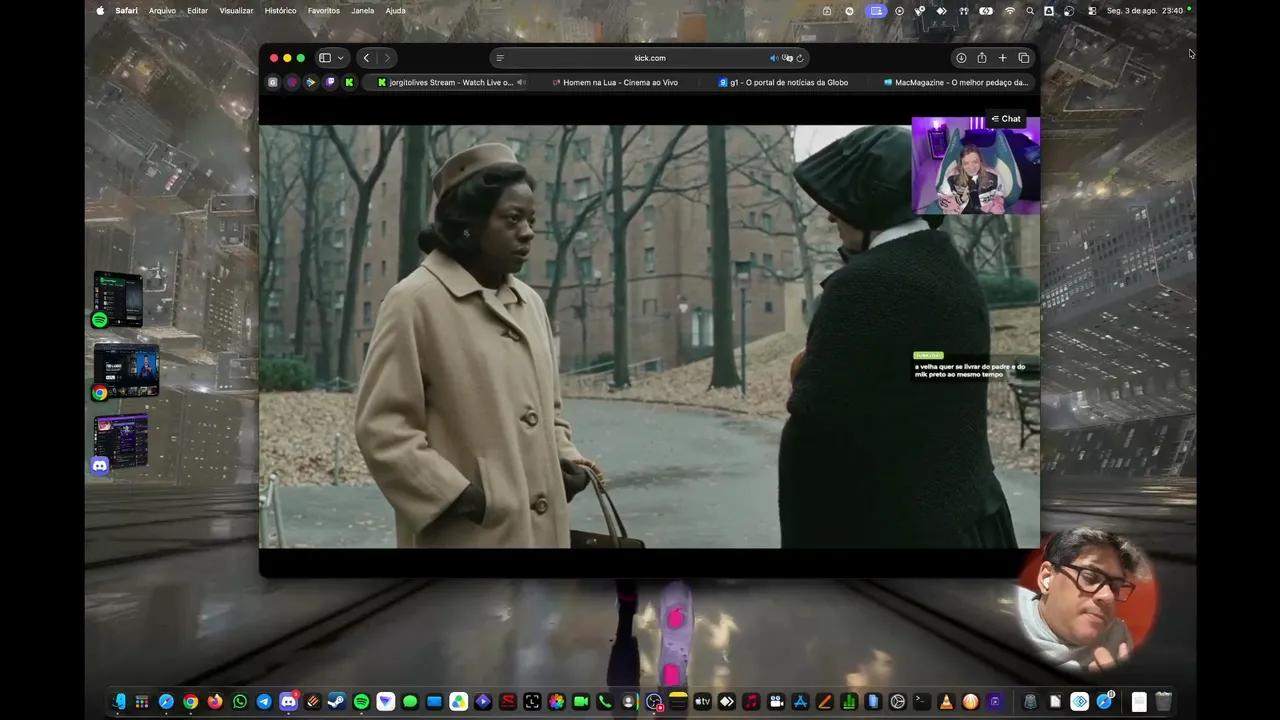The image size is (1280, 720).
Task: Open the page reader menu icon in address bar
Action: pyautogui.click(x=500, y=58)
